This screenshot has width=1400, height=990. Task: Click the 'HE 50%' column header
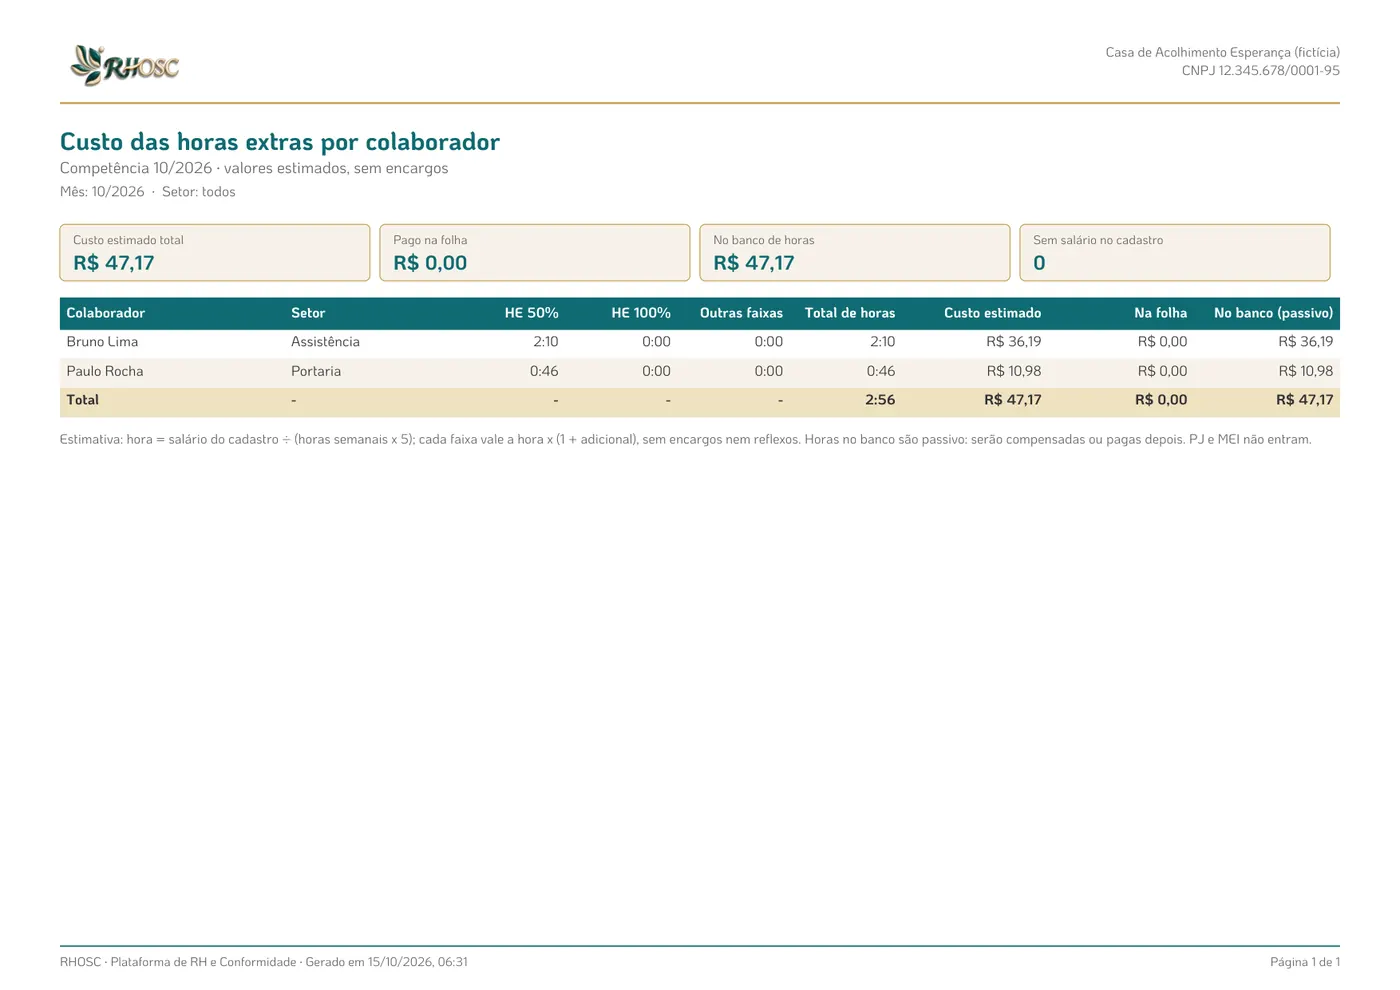531,313
